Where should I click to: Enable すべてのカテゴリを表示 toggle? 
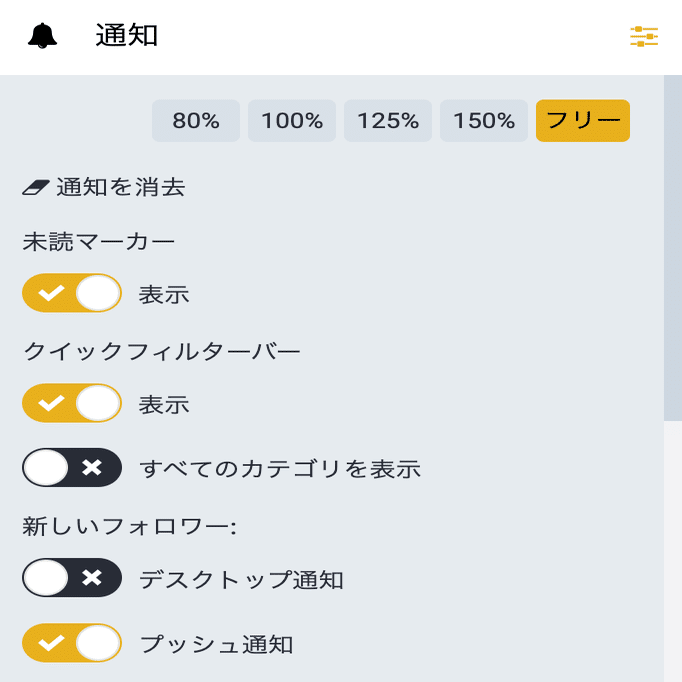click(72, 468)
